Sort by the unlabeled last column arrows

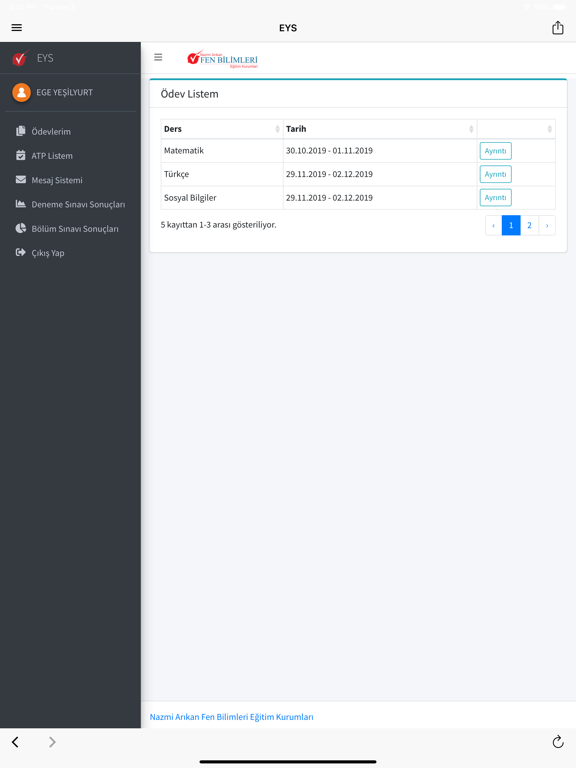(550, 129)
